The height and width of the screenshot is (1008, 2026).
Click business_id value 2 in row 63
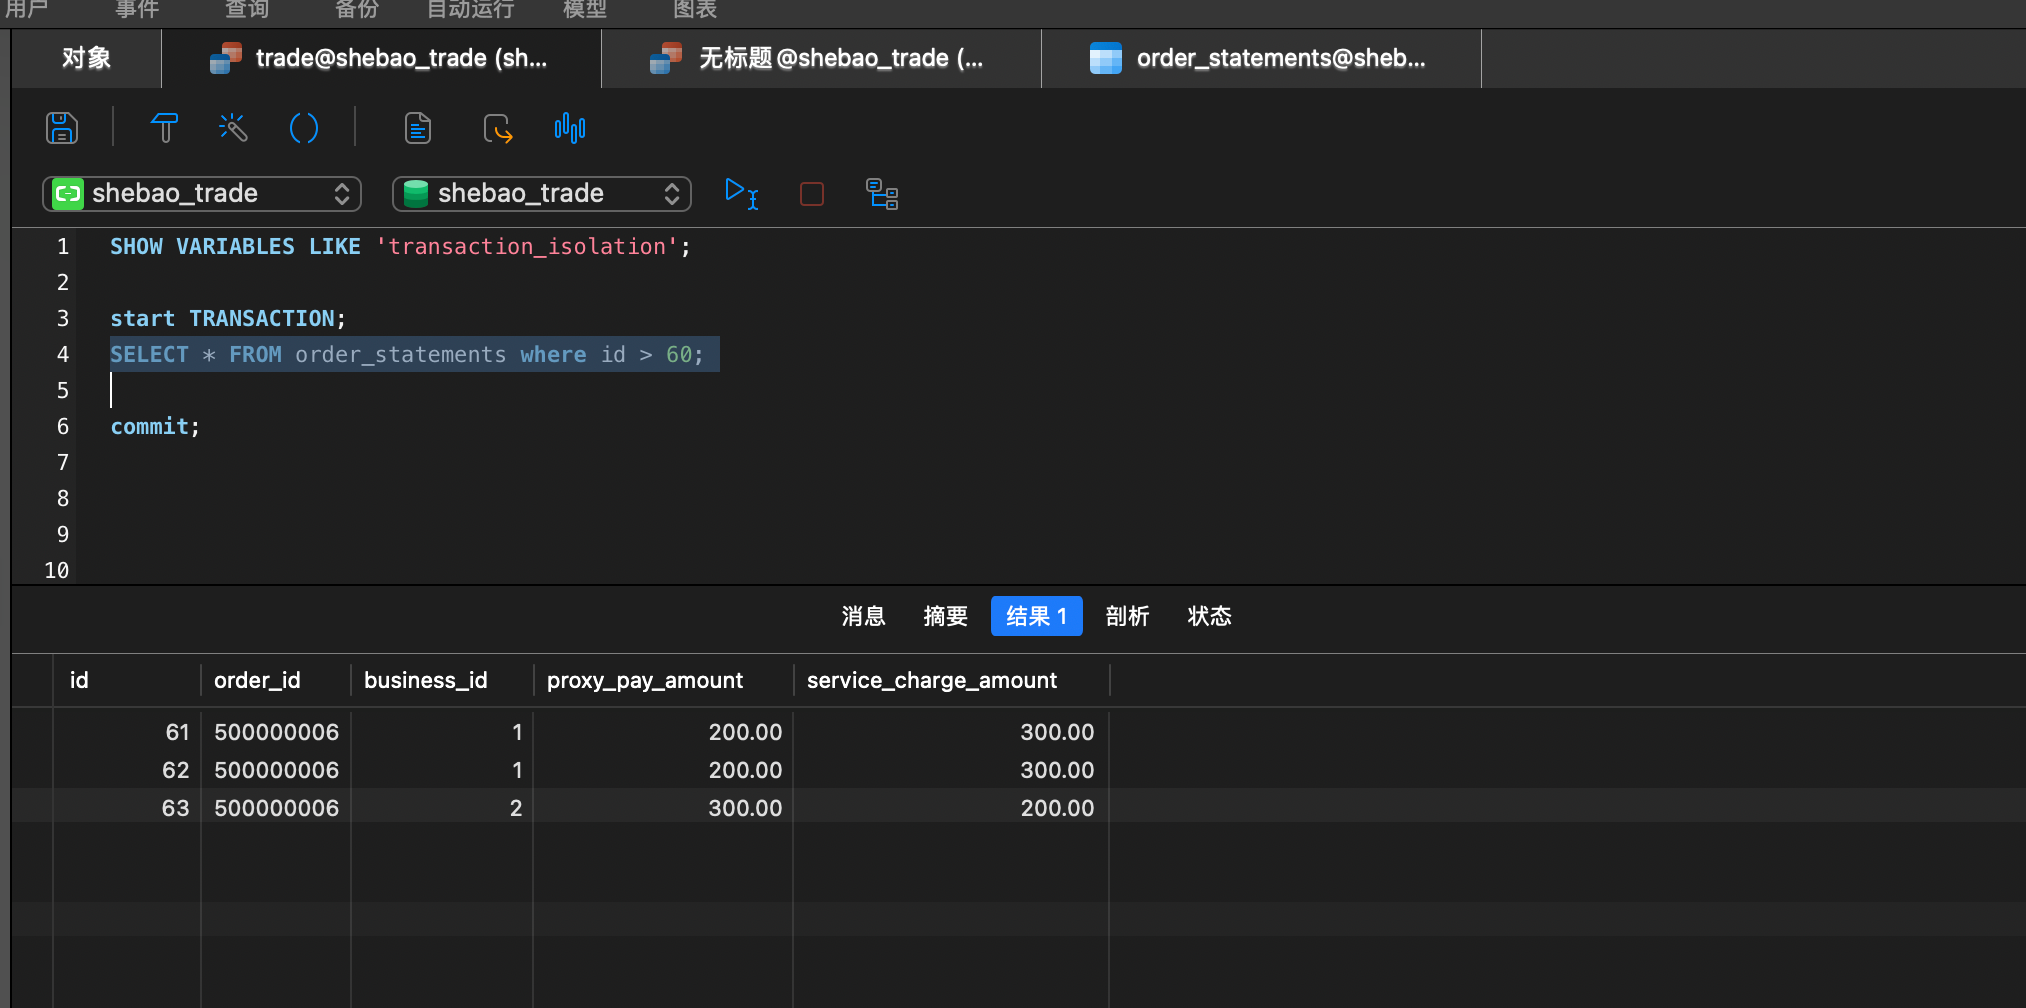(442, 808)
